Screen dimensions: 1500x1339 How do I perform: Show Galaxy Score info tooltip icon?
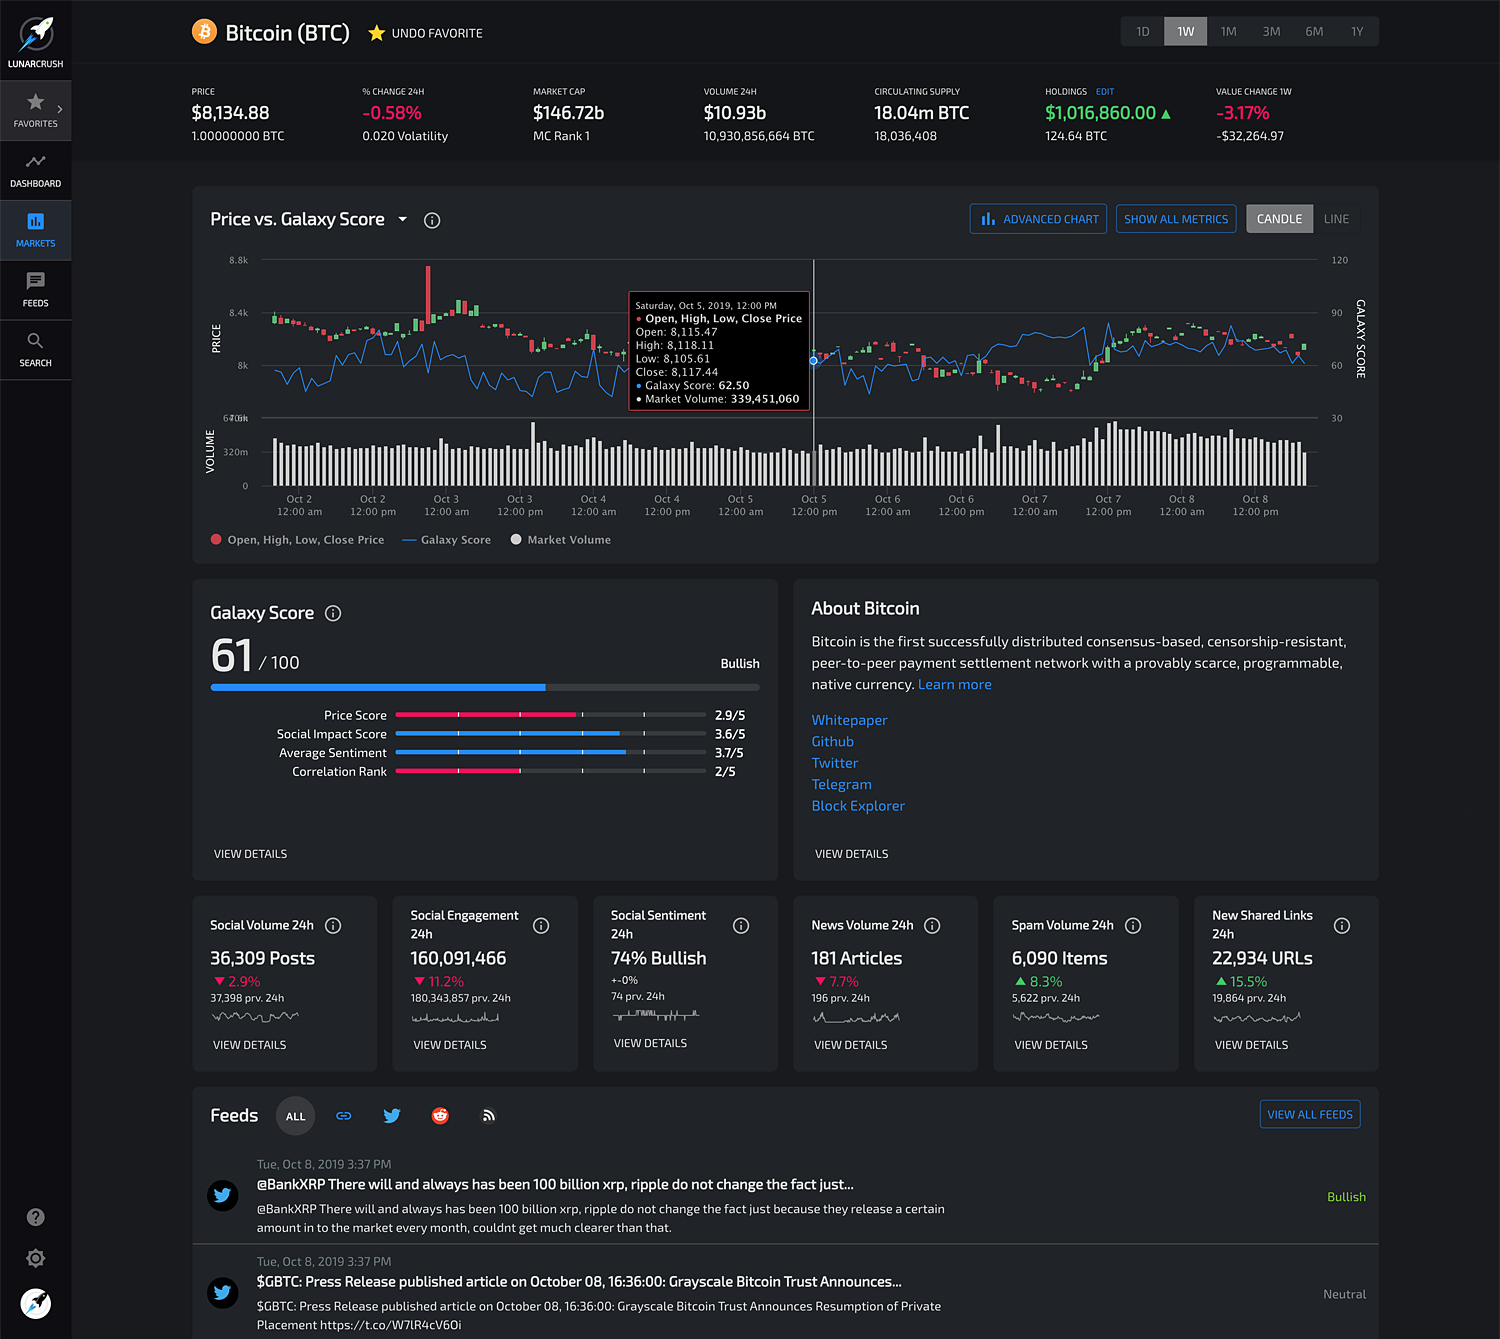tap(333, 613)
